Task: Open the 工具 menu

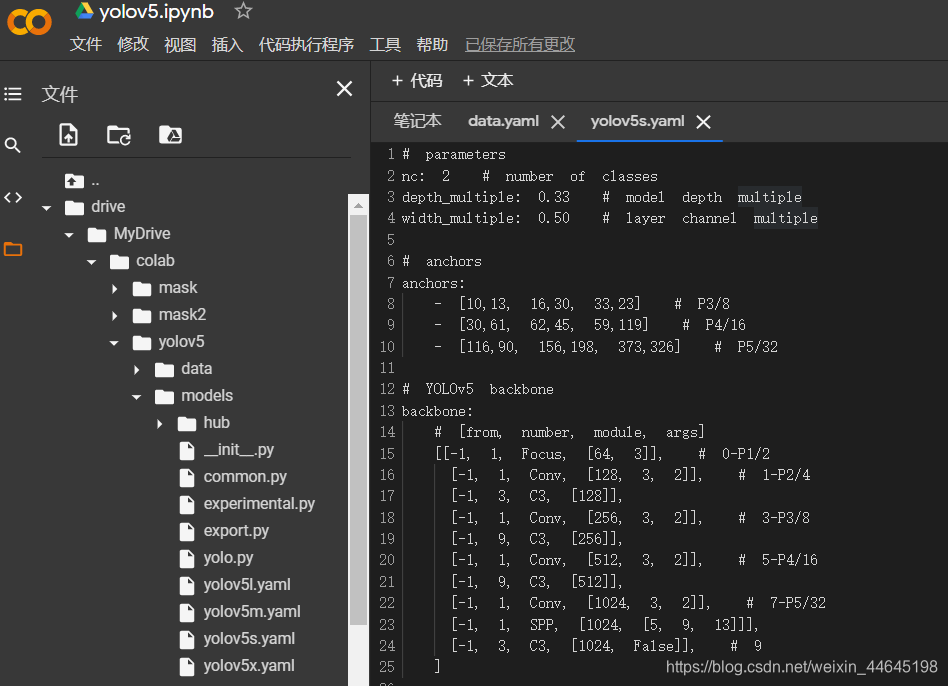Action: pos(385,45)
